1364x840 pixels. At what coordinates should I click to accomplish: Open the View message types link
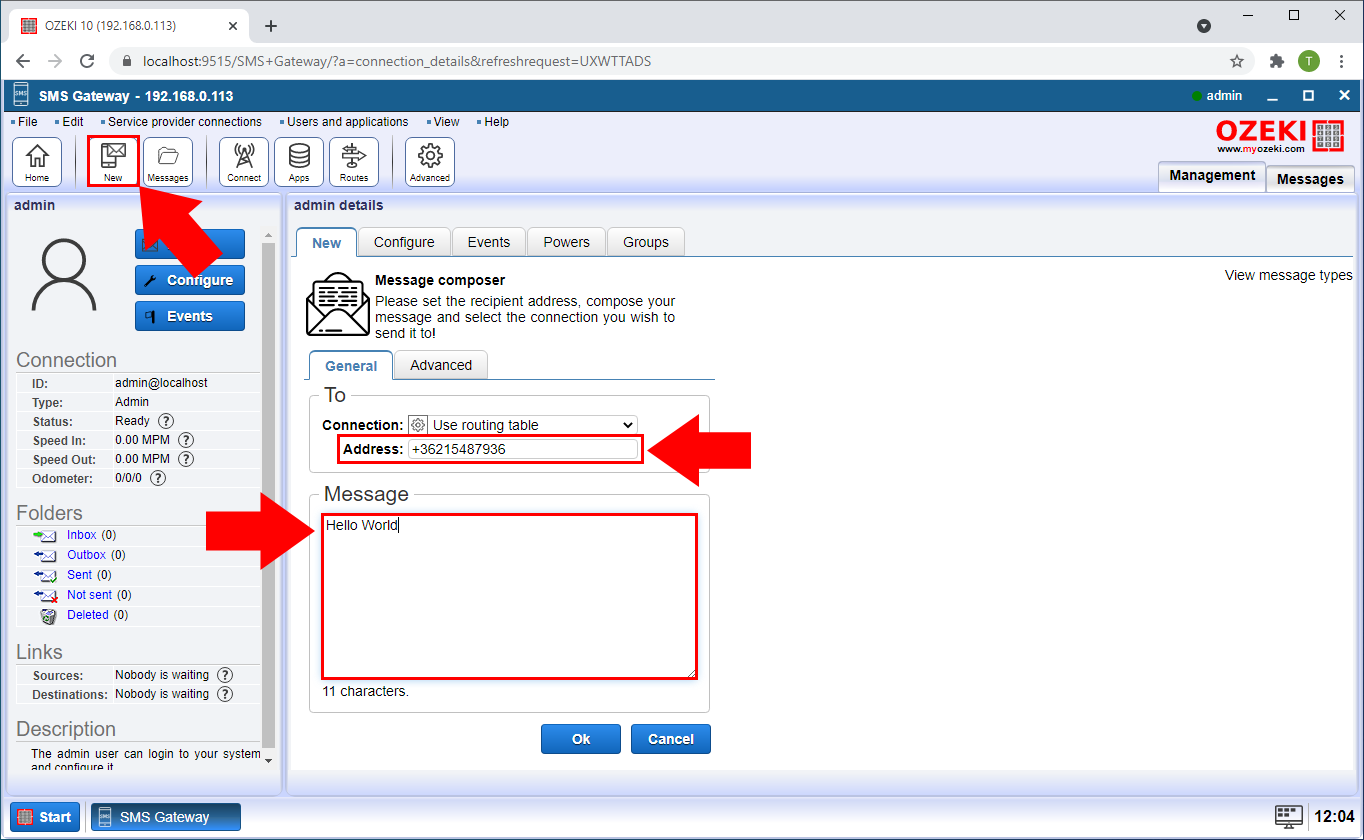coord(1288,275)
